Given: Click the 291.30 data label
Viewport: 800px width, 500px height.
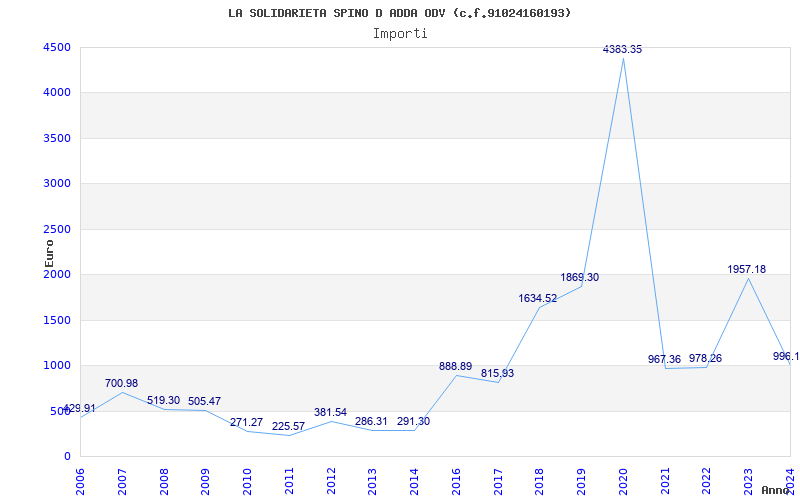Looking at the screenshot, I should coord(413,421).
